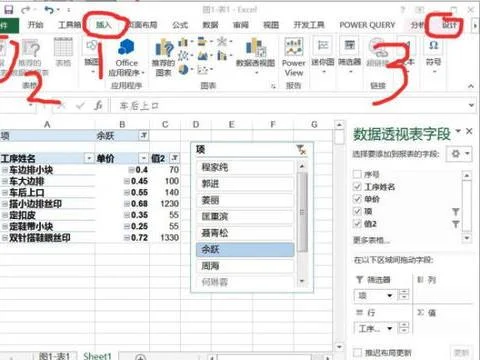Open Excel help question mark
The image size is (480, 360).
tap(402, 10)
